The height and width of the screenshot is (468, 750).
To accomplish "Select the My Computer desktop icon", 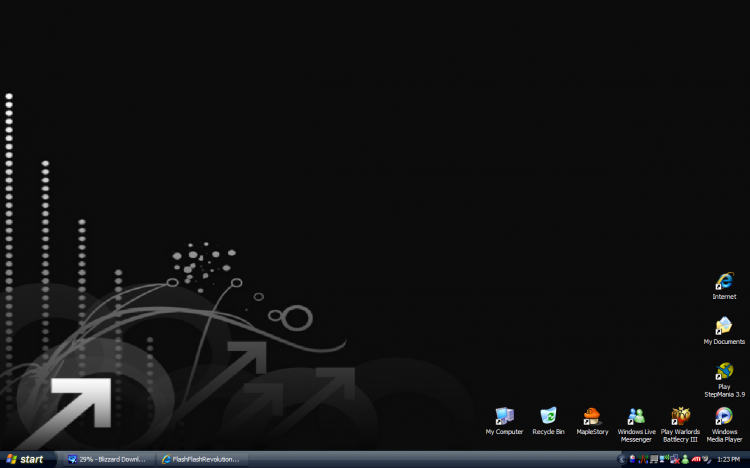I will [504, 418].
